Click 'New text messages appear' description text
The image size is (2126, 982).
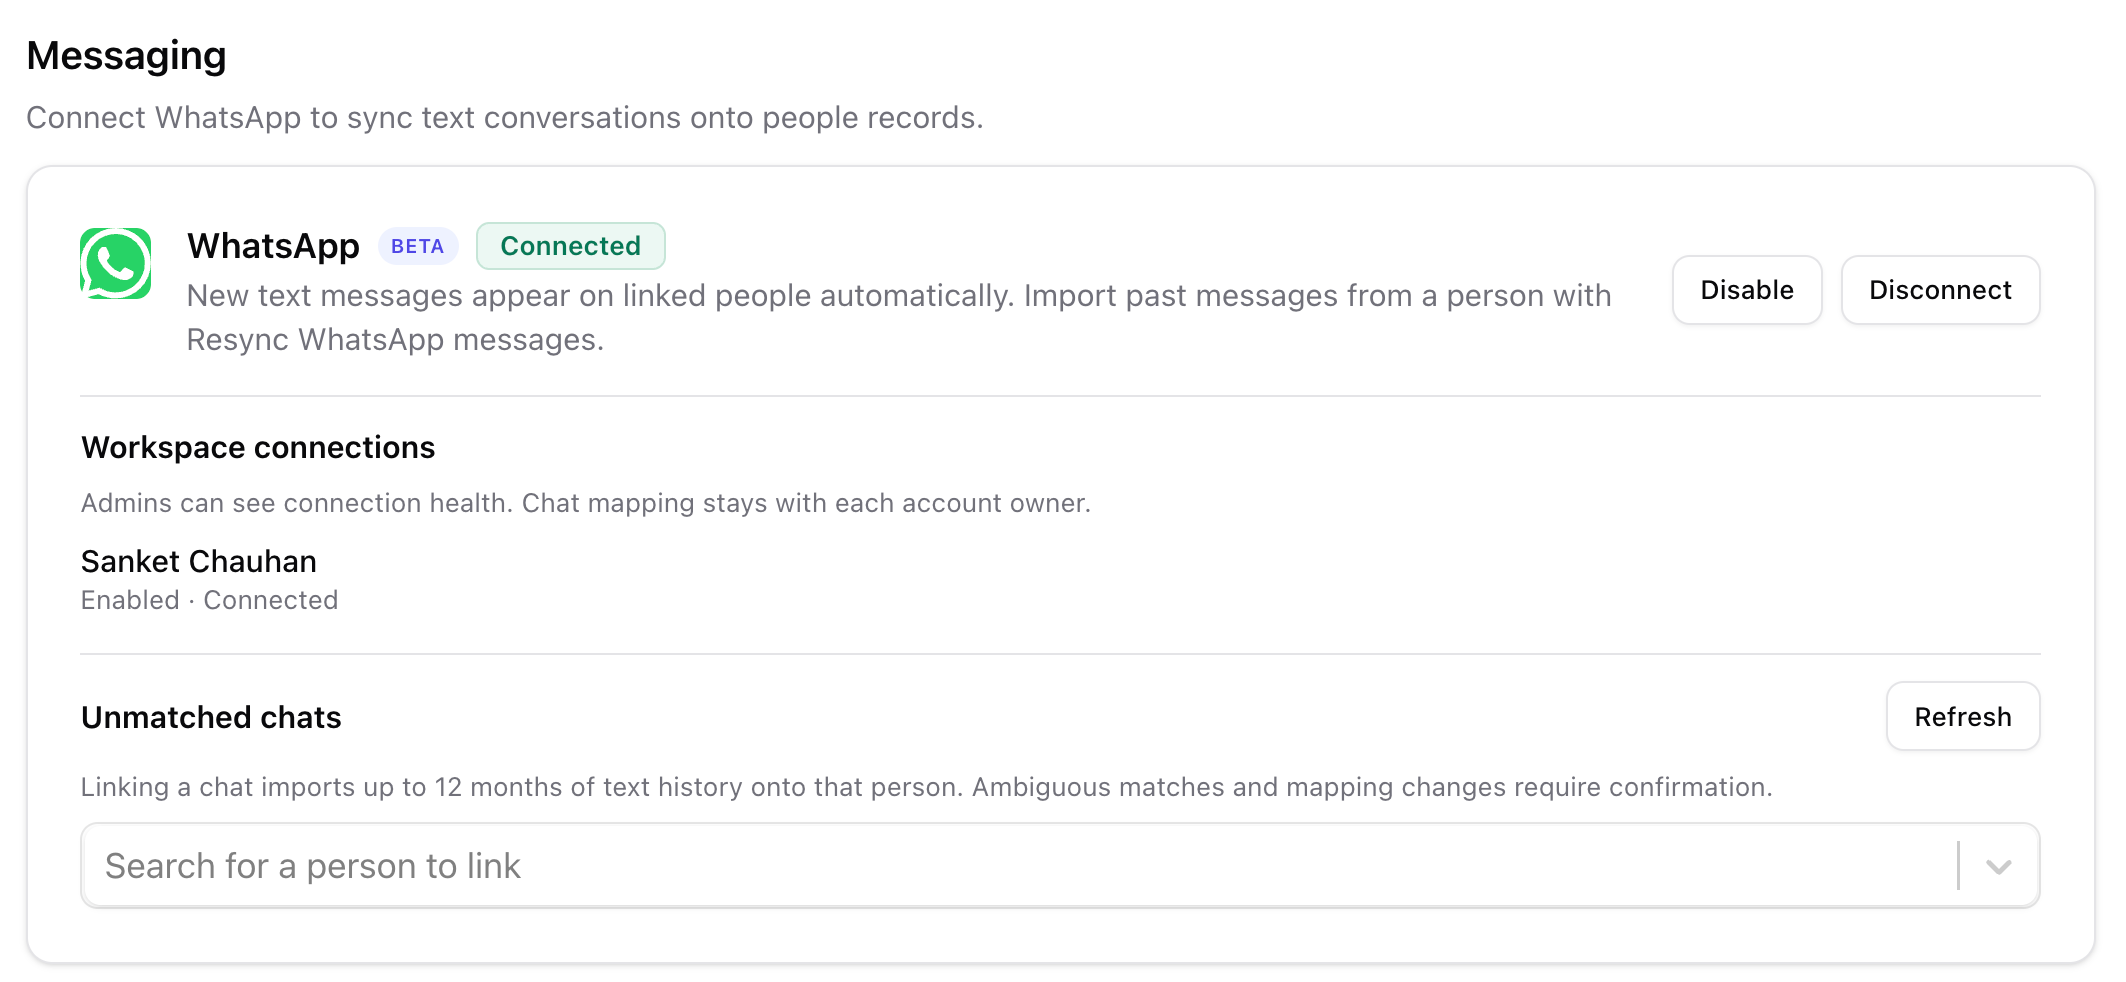[x=899, y=317]
